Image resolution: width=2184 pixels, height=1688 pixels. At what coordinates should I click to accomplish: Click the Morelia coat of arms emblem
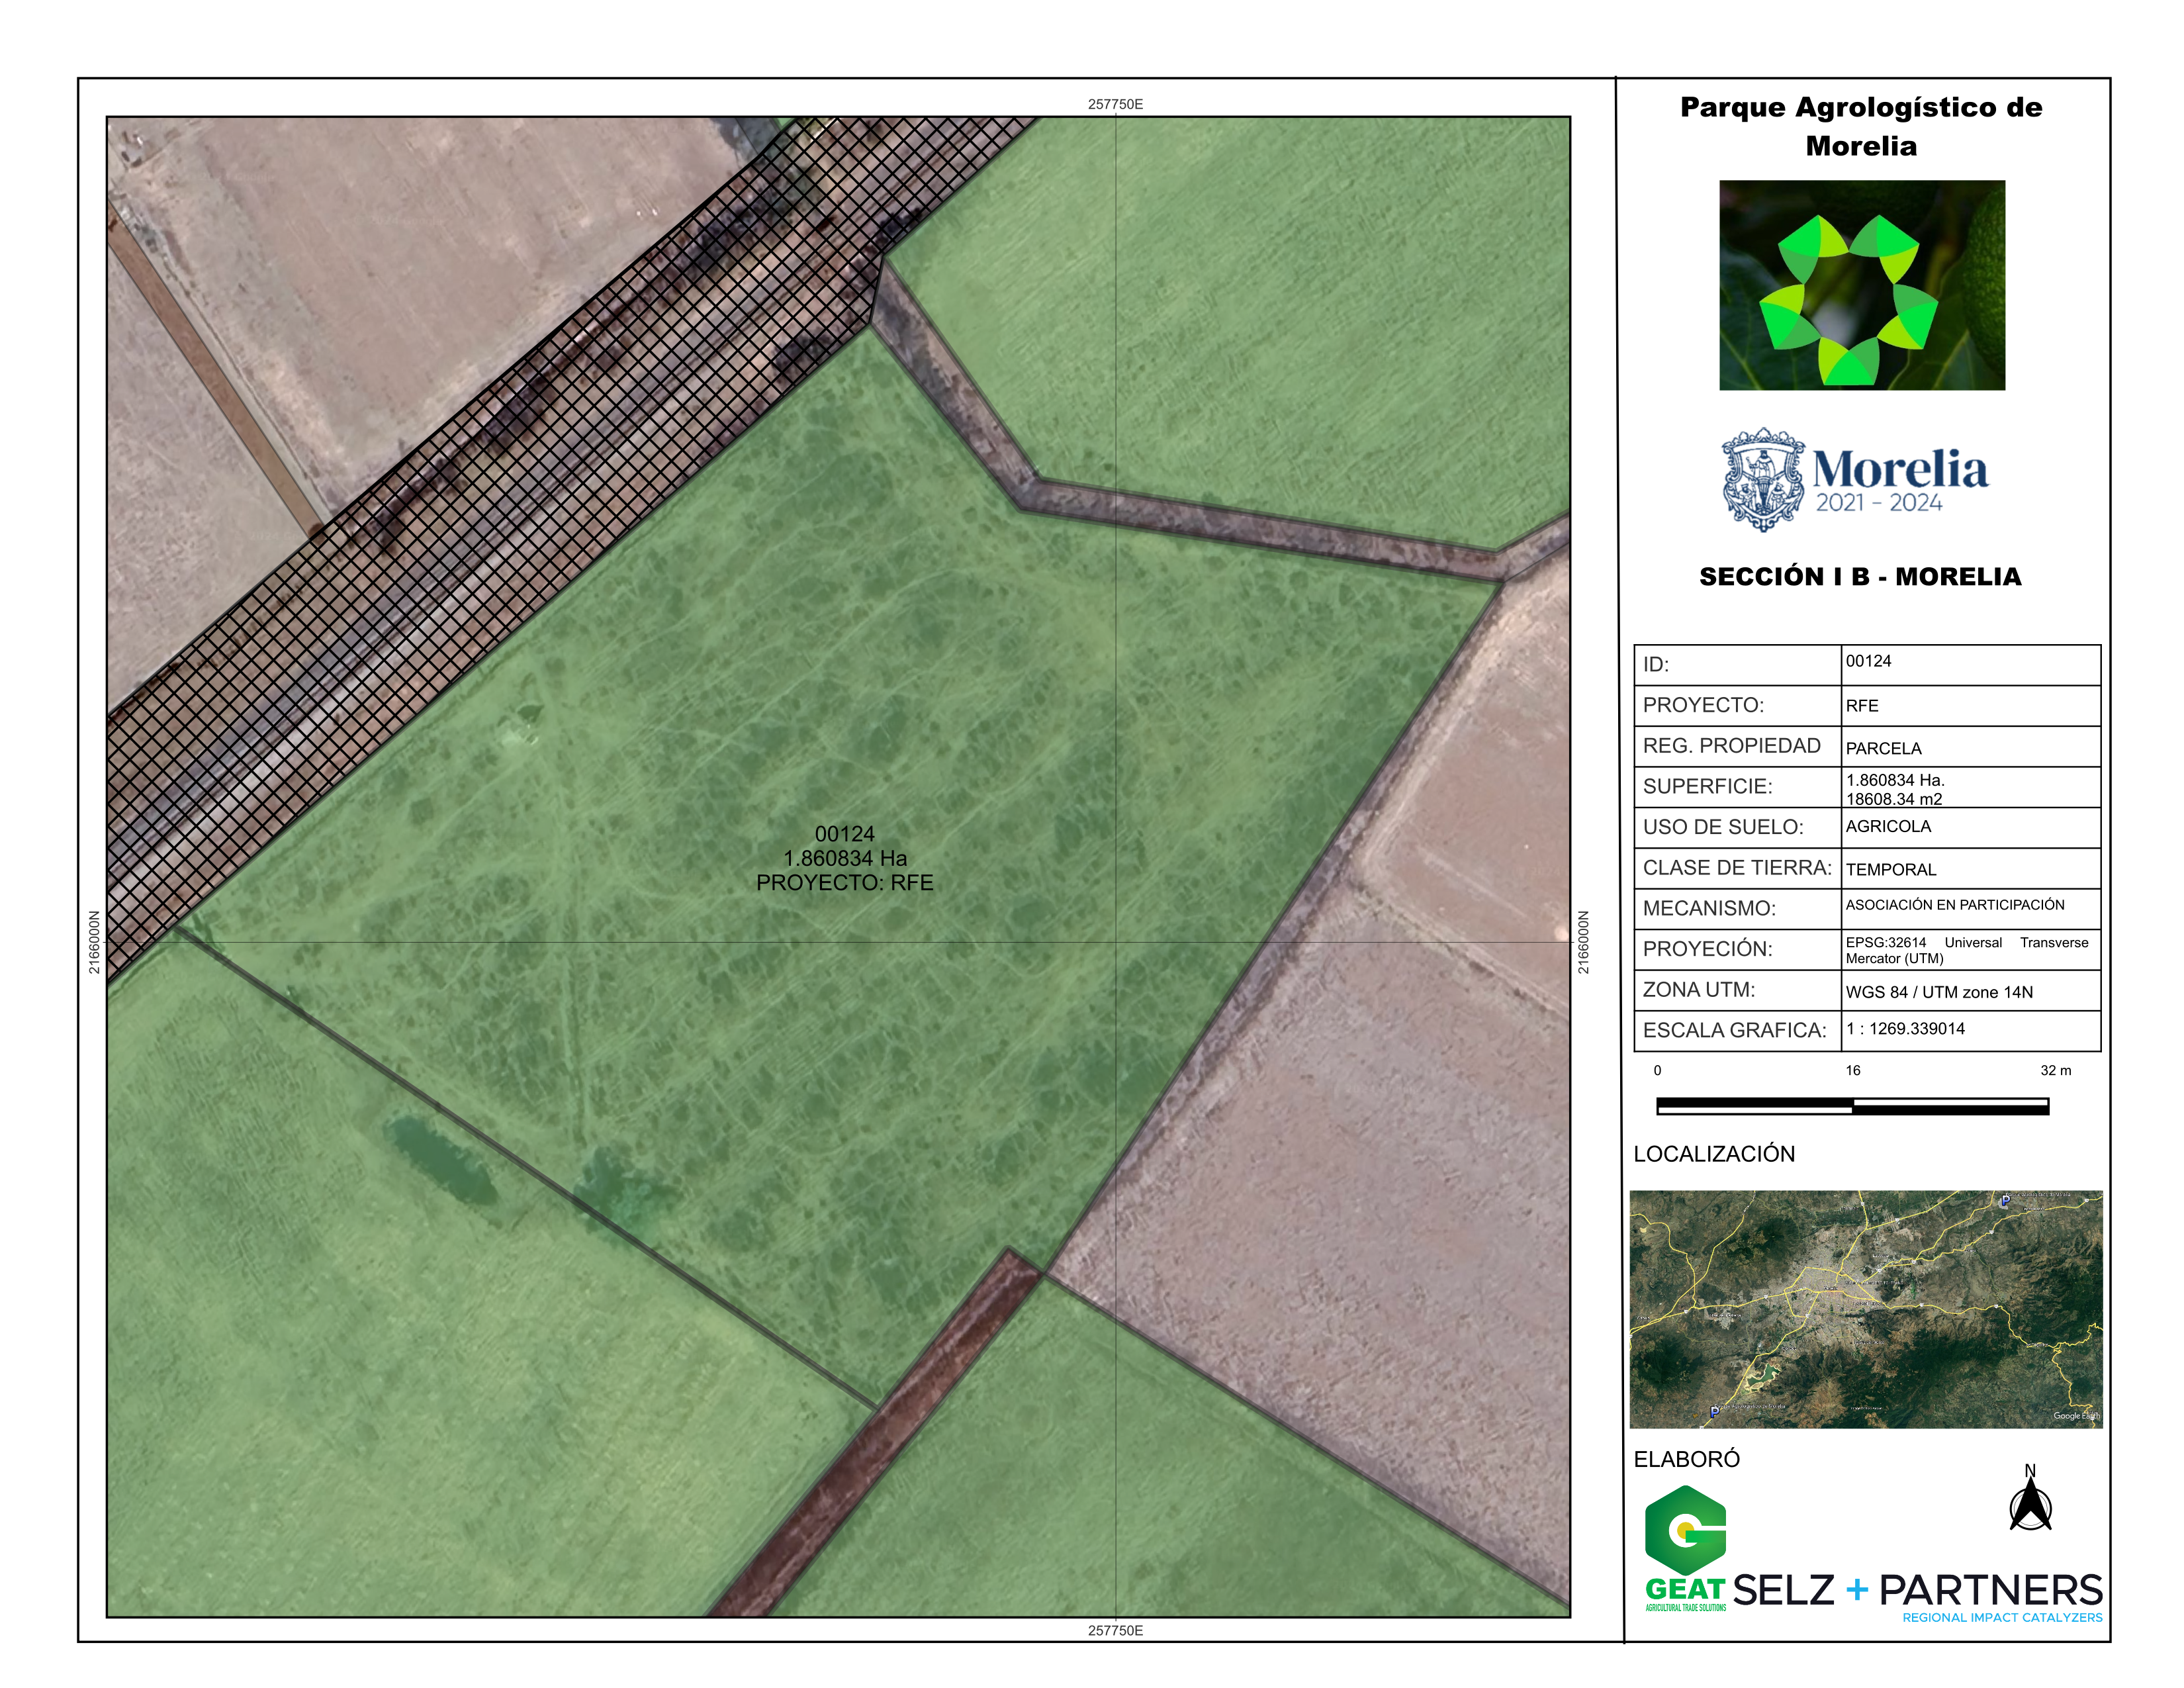pyautogui.click(x=1763, y=479)
